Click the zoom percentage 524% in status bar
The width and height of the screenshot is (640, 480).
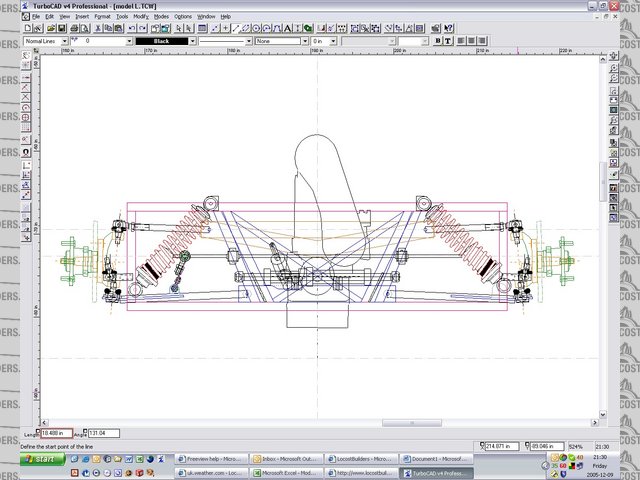point(576,447)
